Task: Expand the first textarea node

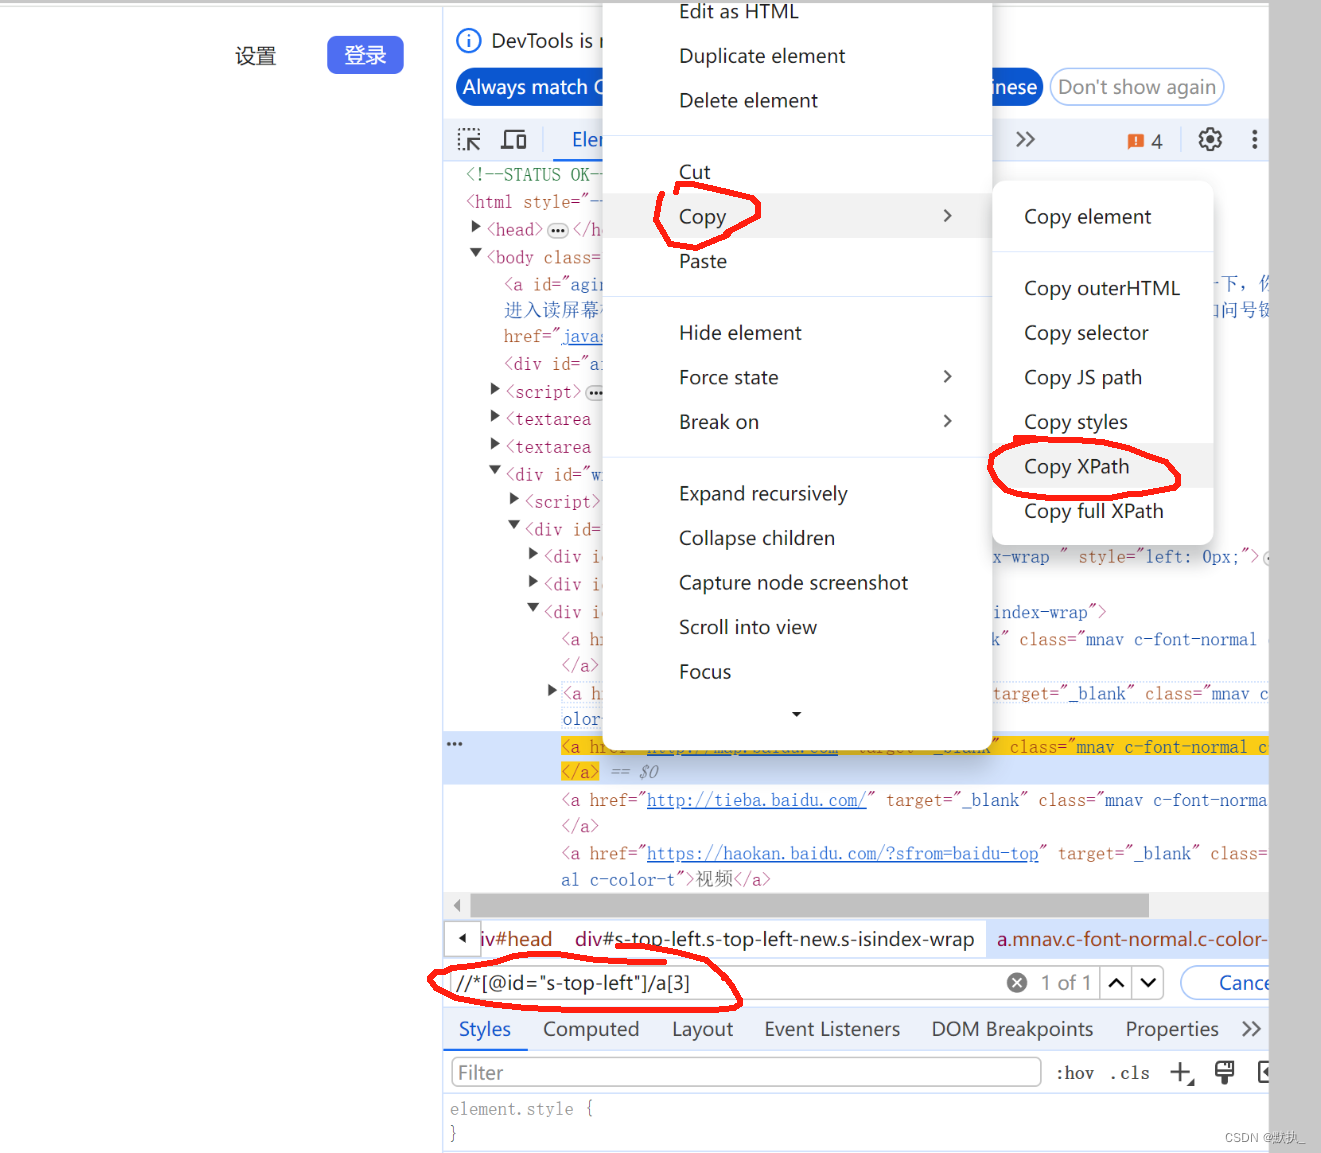Action: pos(495,416)
